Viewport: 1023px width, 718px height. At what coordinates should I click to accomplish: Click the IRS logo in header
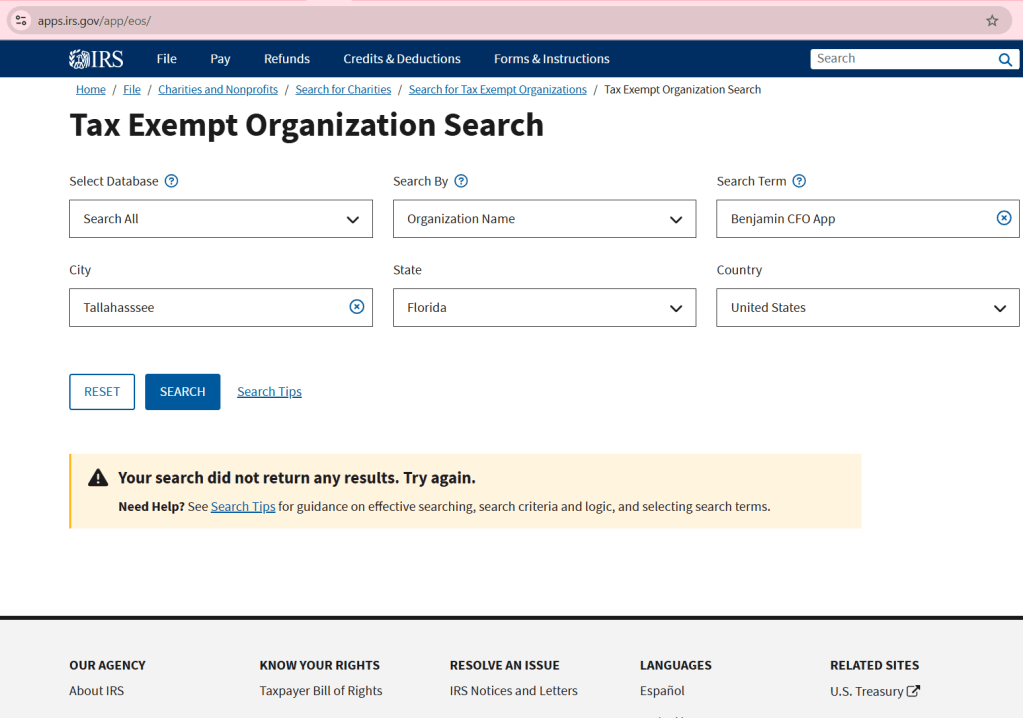[x=96, y=59]
